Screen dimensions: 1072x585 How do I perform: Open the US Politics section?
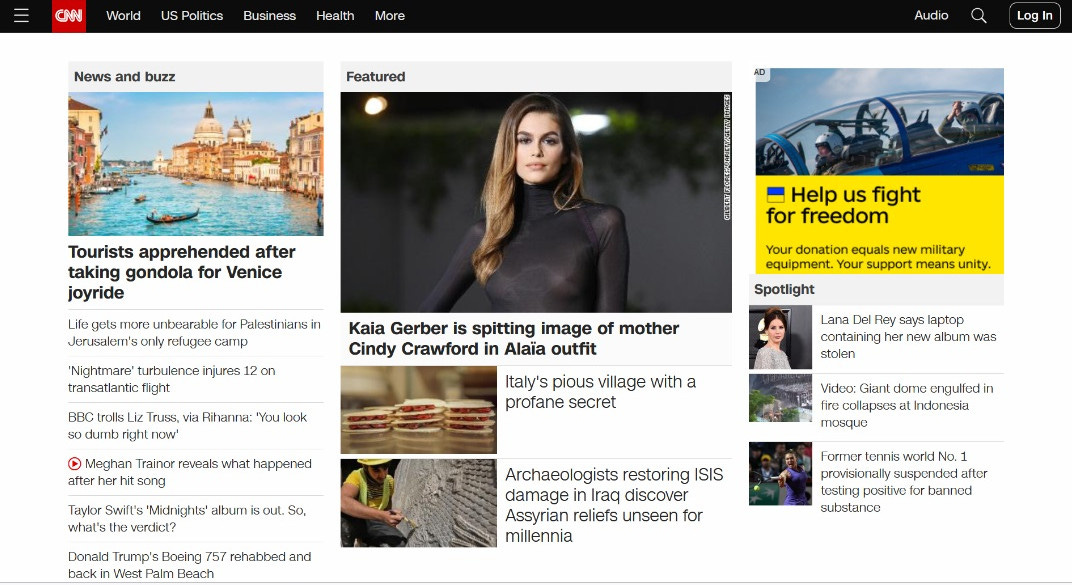192,16
